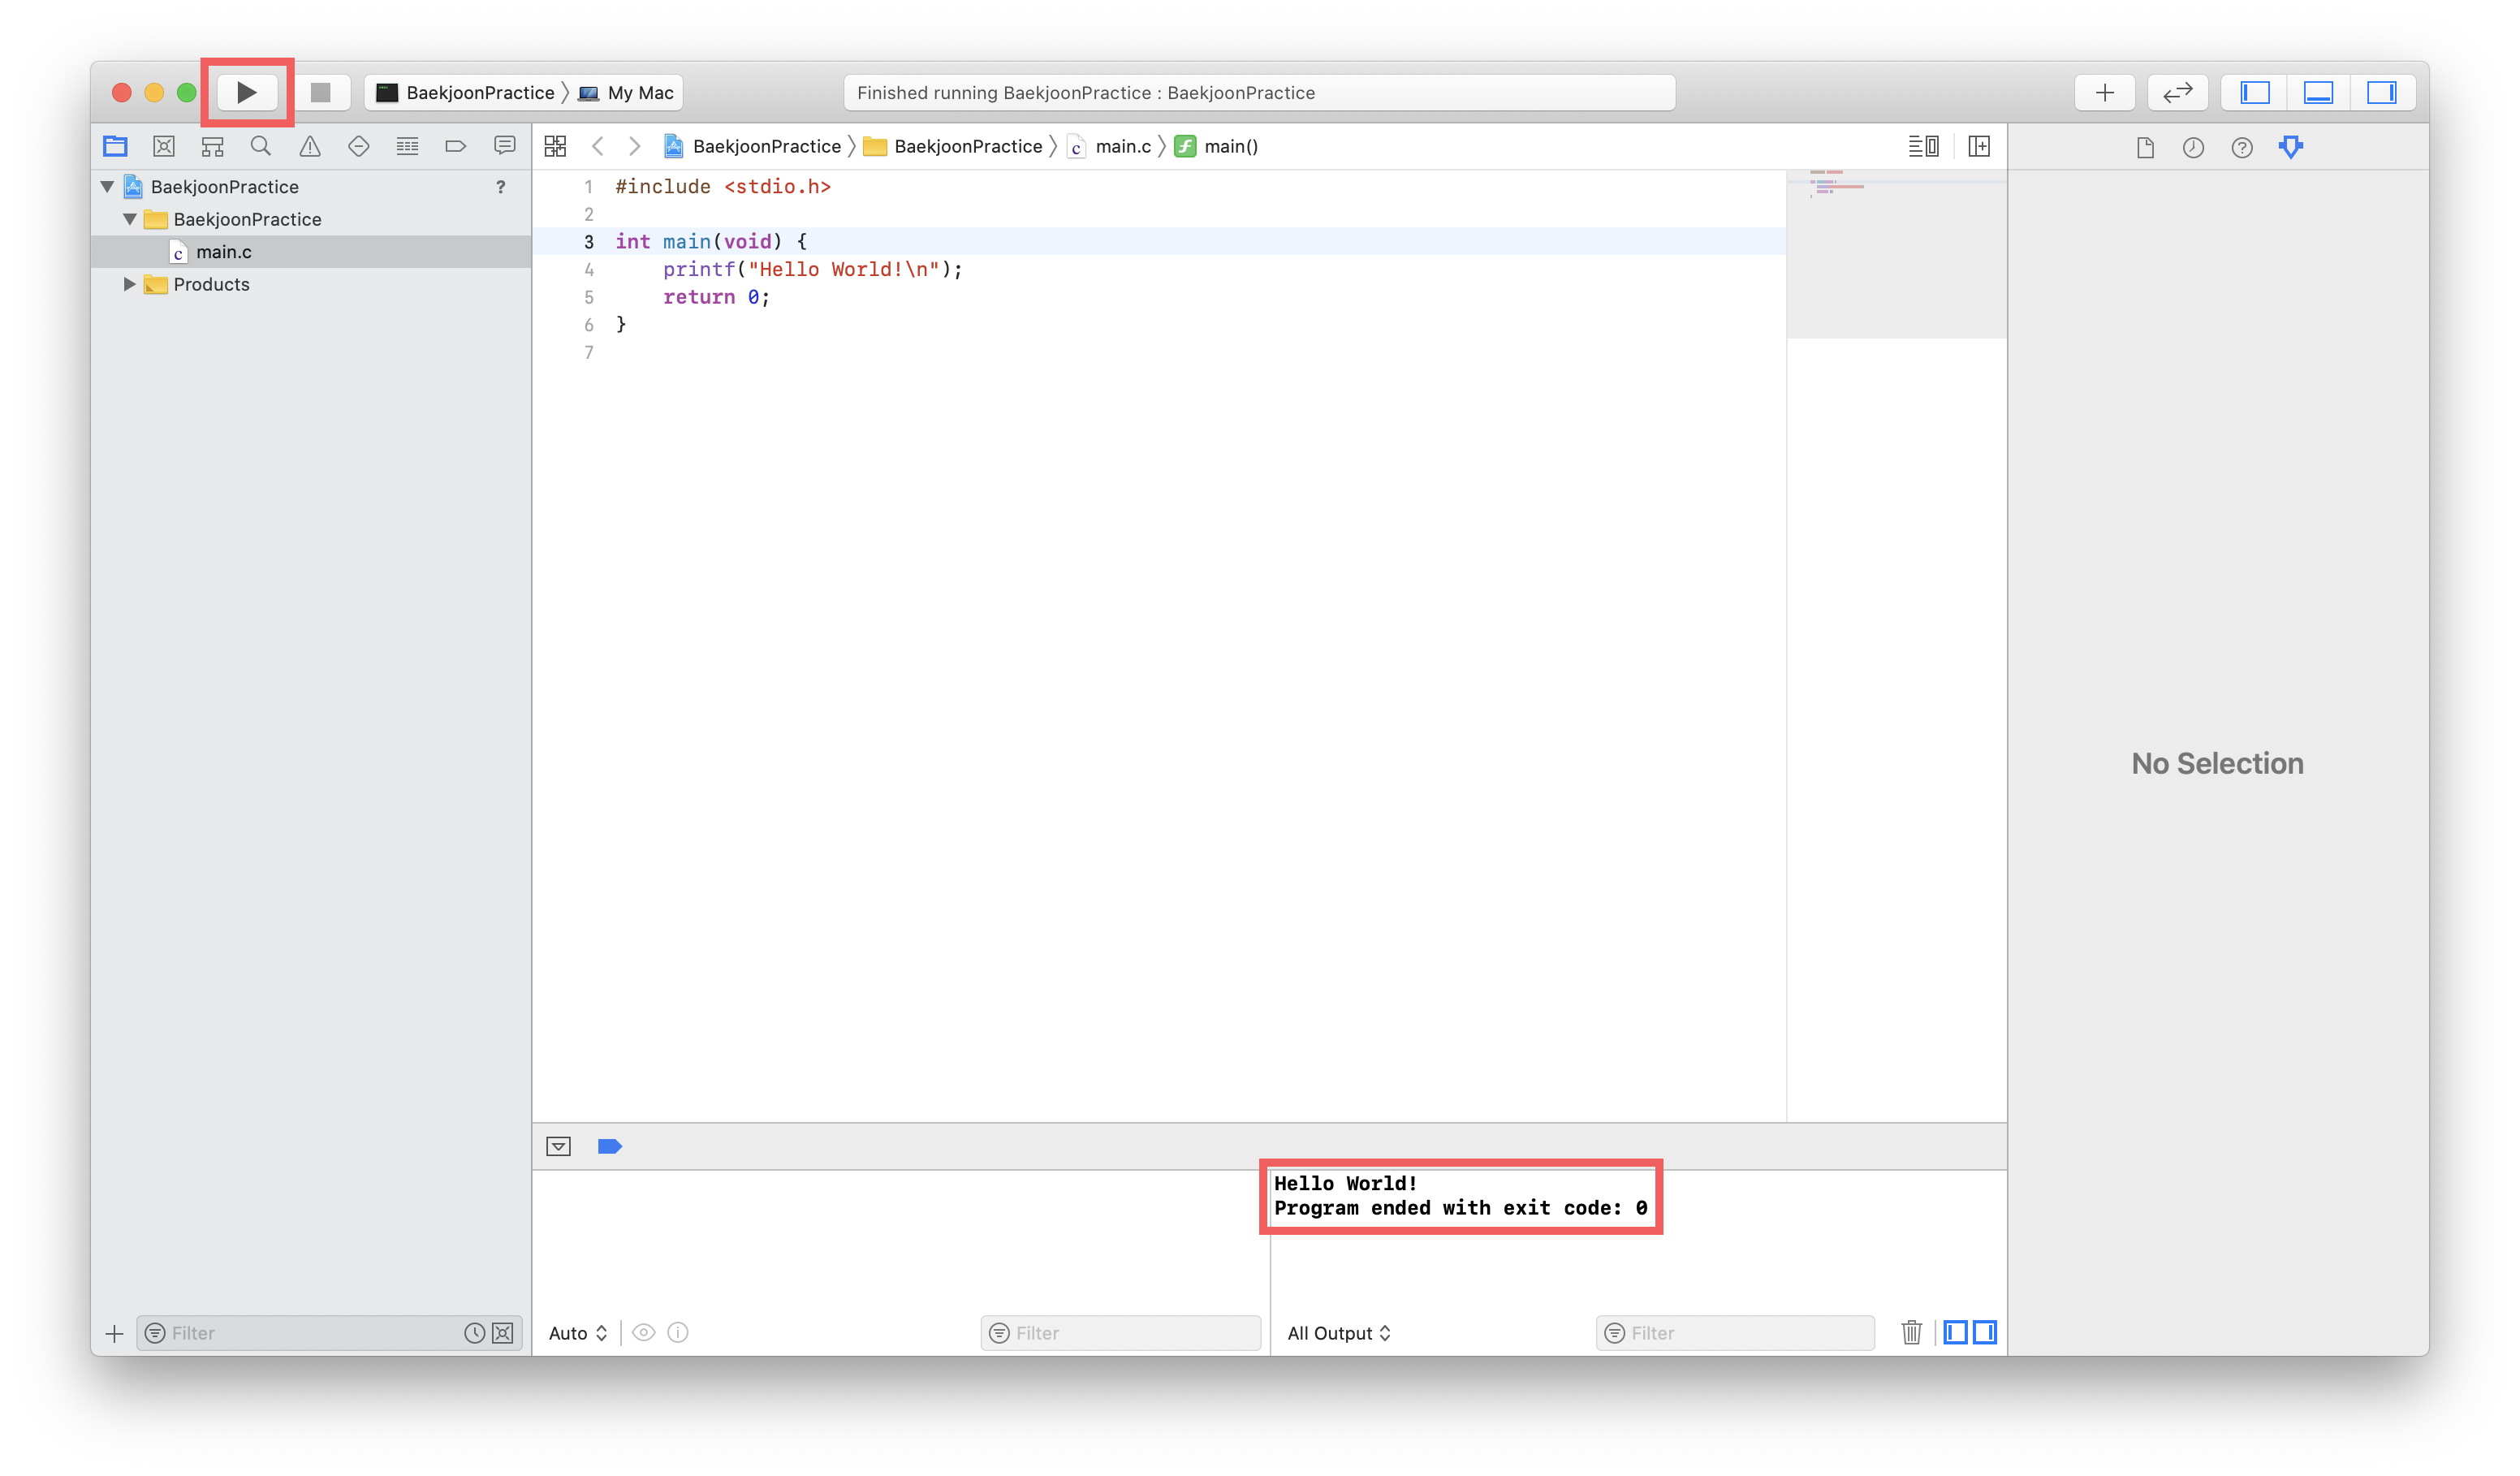Open the All Output dropdown
The image size is (2520, 1476).
click(x=1338, y=1333)
